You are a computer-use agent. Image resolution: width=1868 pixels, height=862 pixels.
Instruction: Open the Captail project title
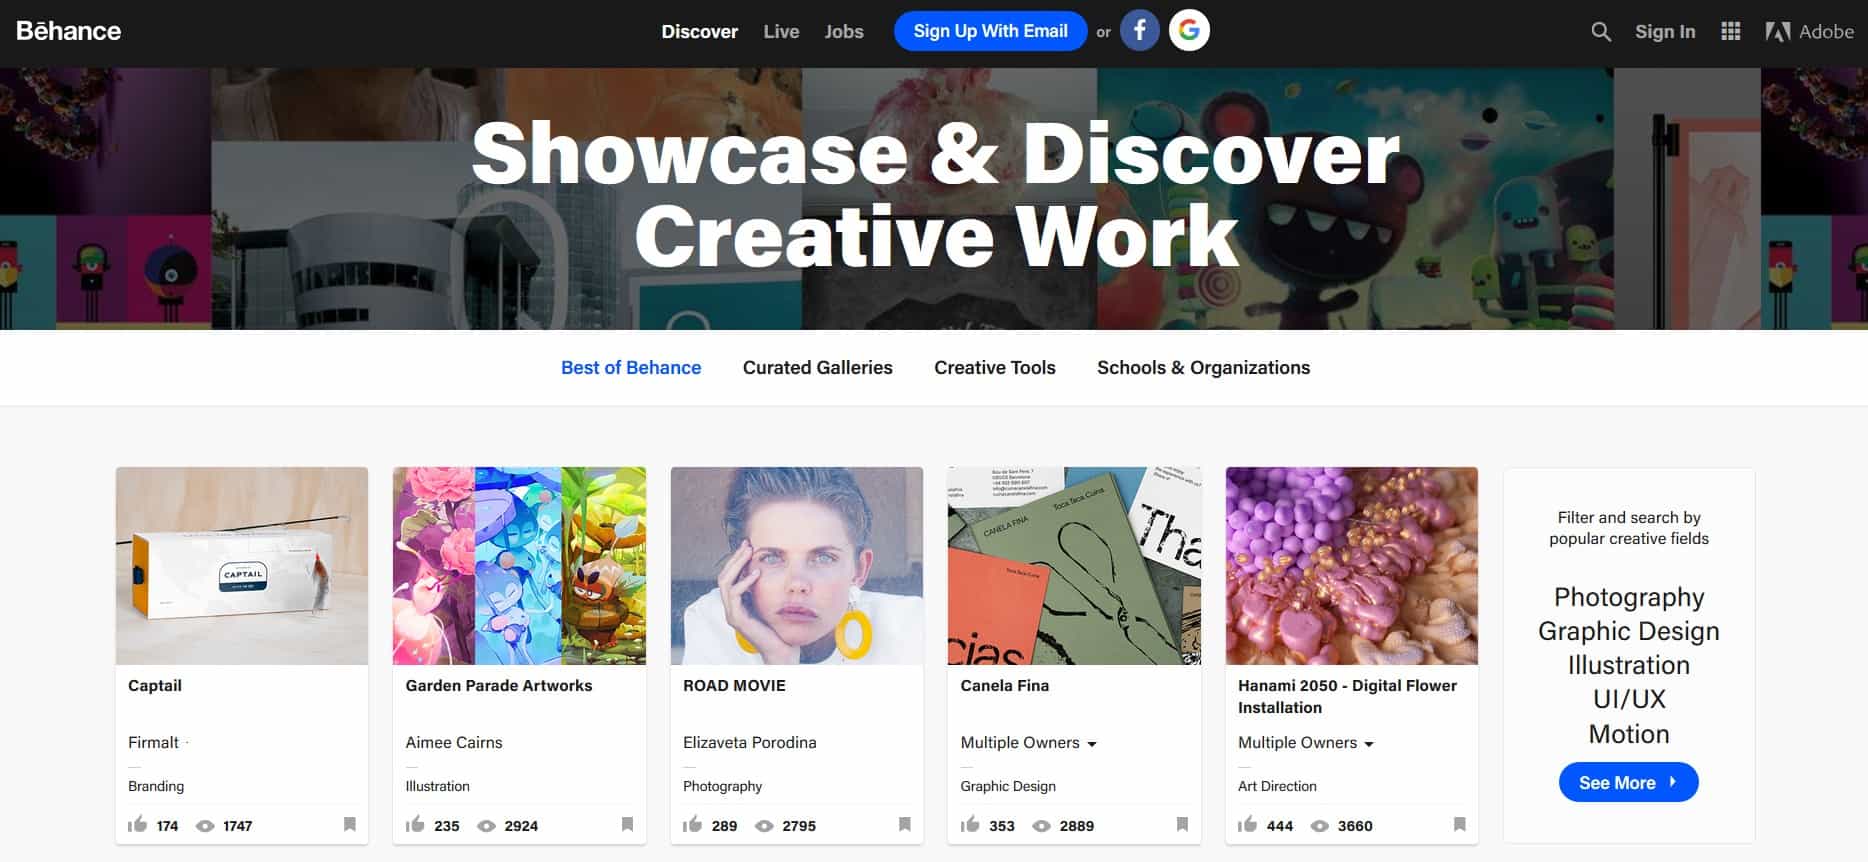coord(155,686)
